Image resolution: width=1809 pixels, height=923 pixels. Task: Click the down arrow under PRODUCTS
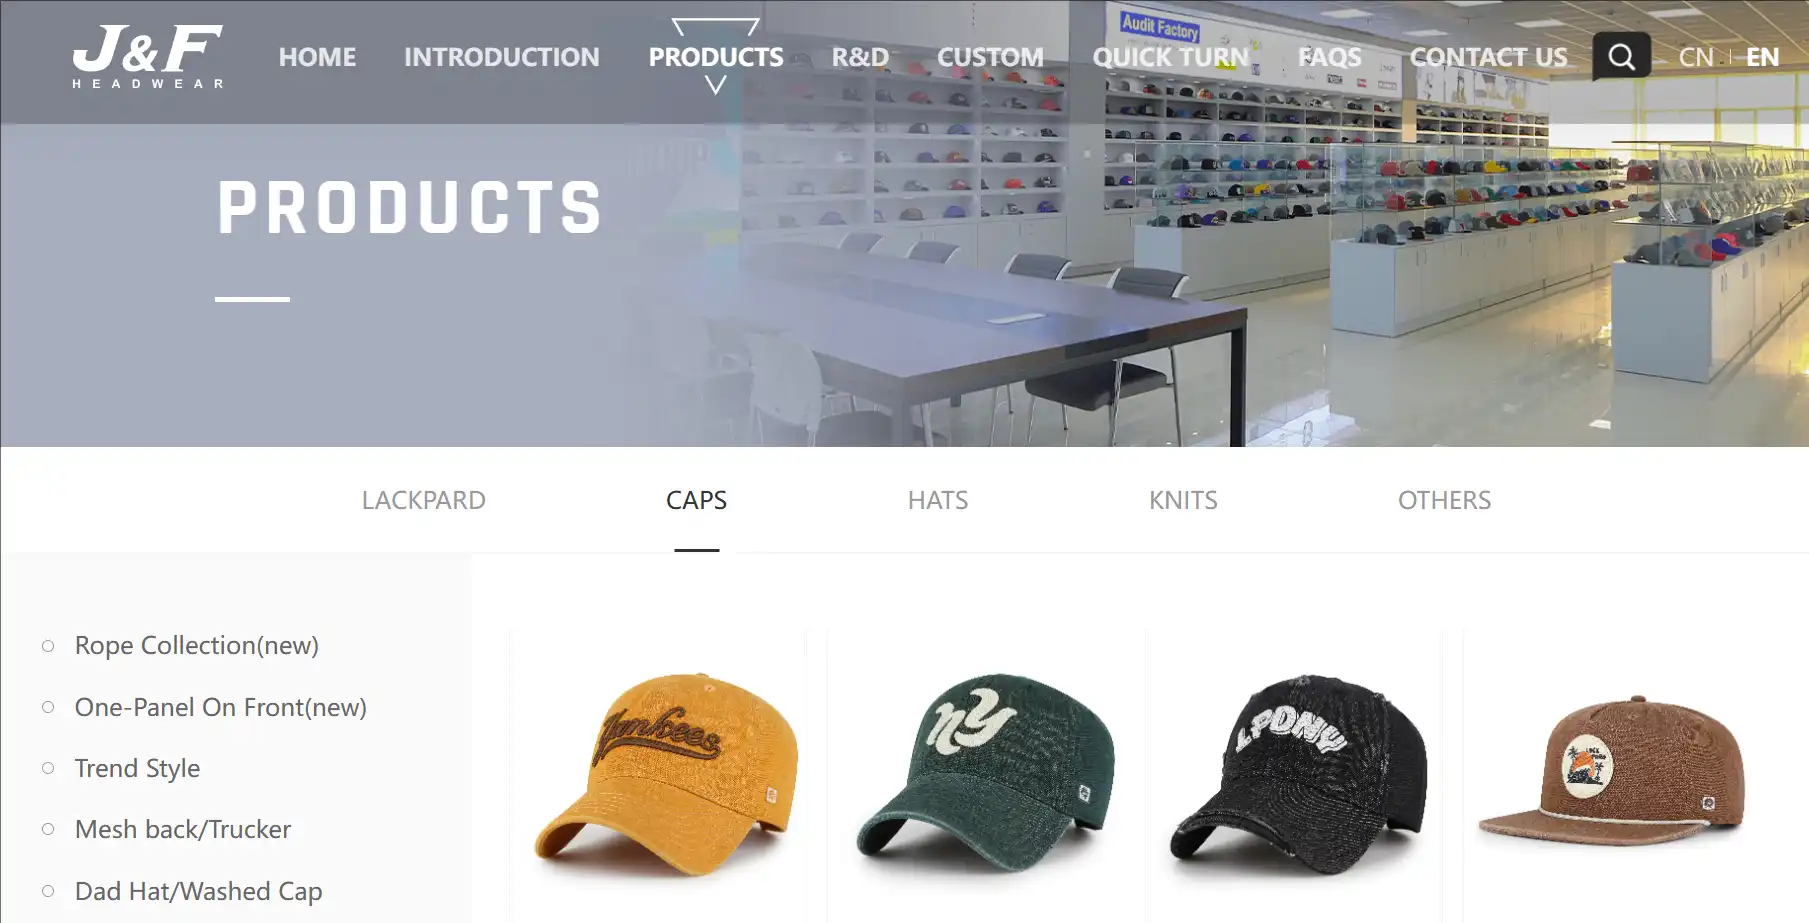point(715,86)
